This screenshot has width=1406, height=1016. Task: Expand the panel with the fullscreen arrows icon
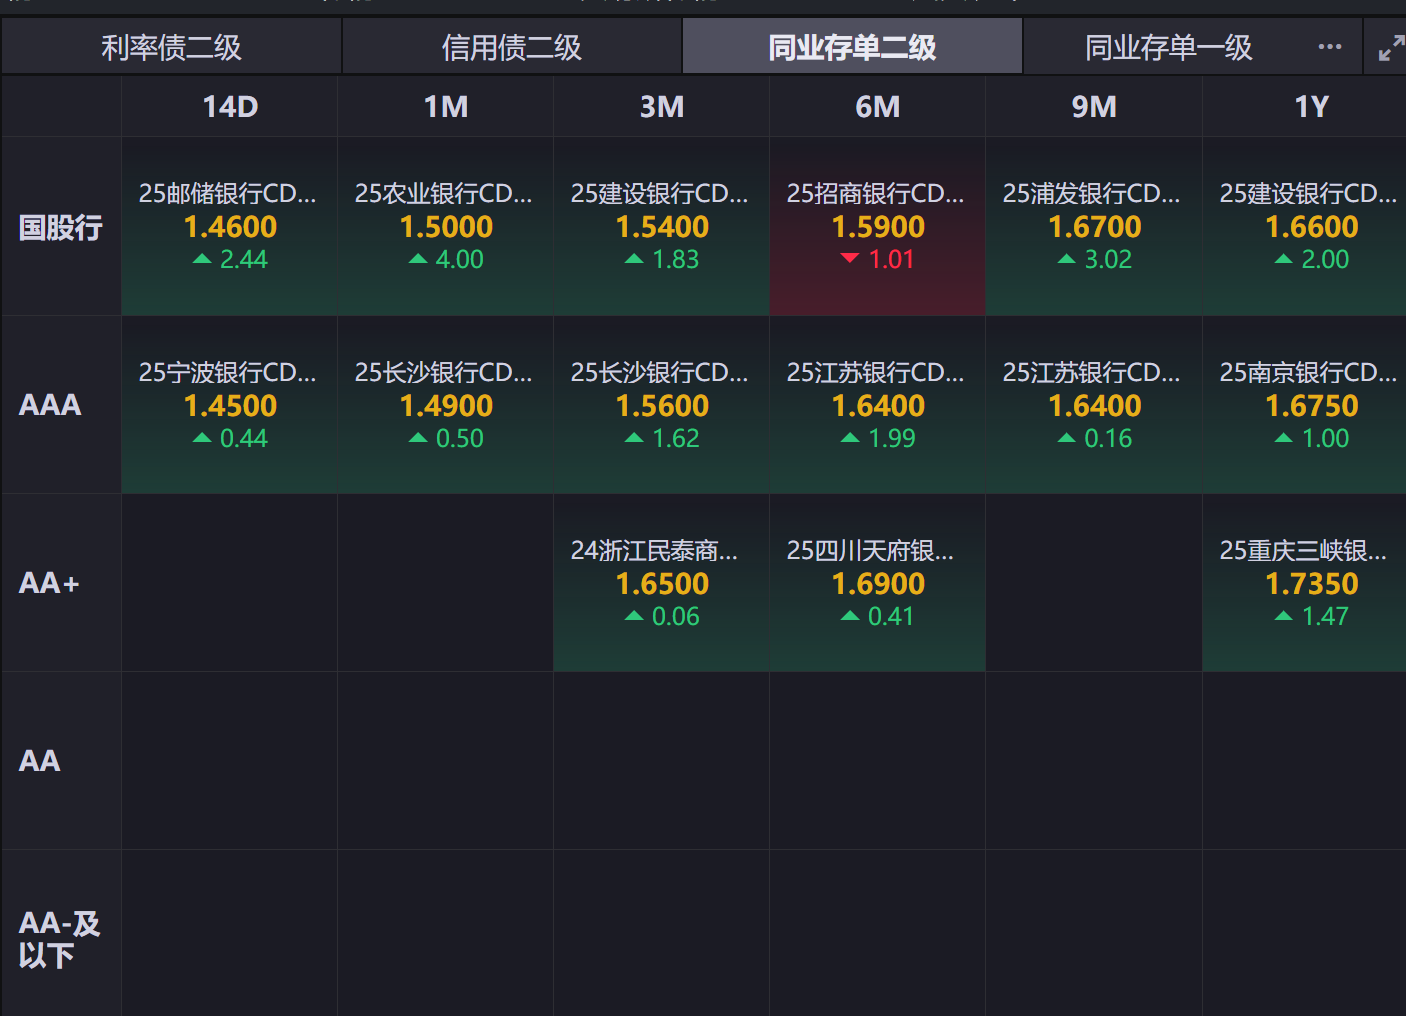[x=1391, y=48]
